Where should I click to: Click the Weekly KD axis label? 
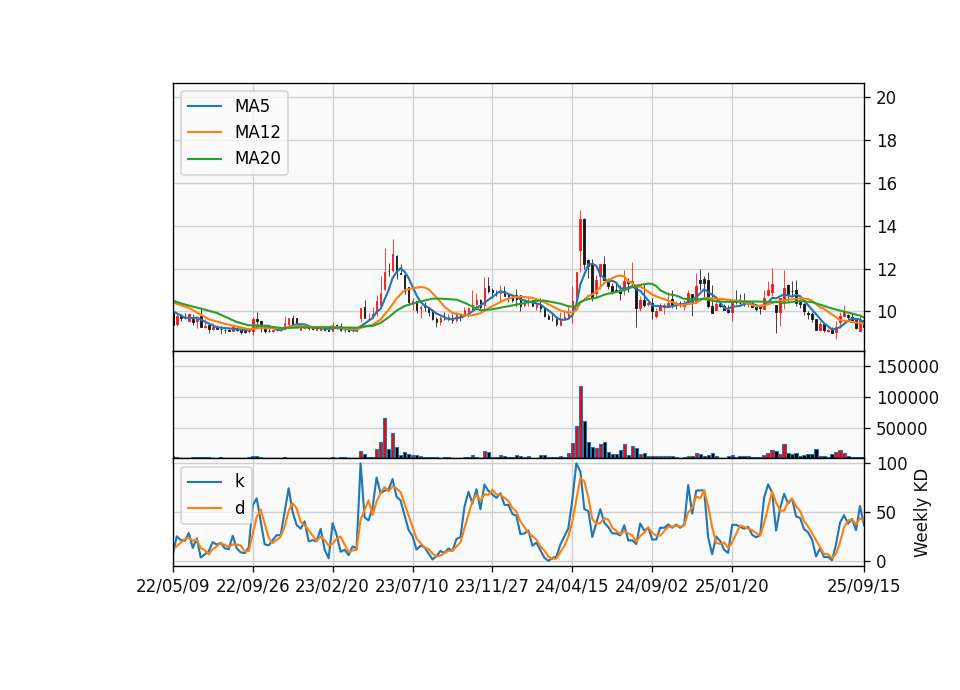921,513
